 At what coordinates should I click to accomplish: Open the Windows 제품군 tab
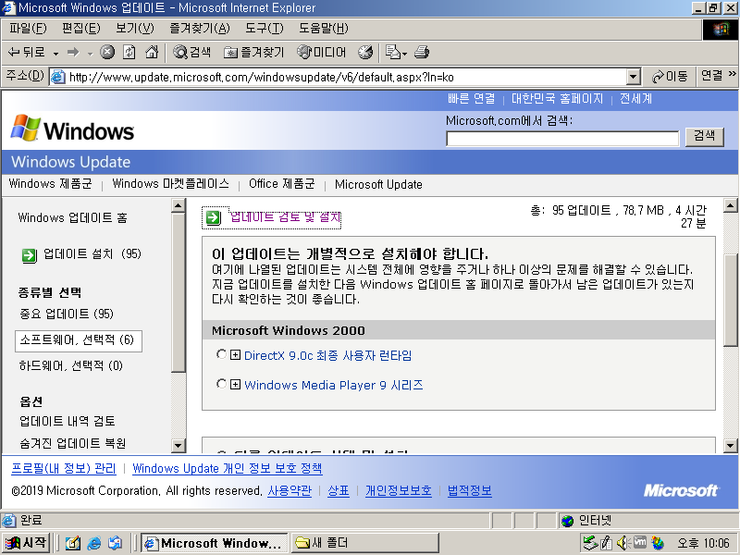[x=50, y=184]
